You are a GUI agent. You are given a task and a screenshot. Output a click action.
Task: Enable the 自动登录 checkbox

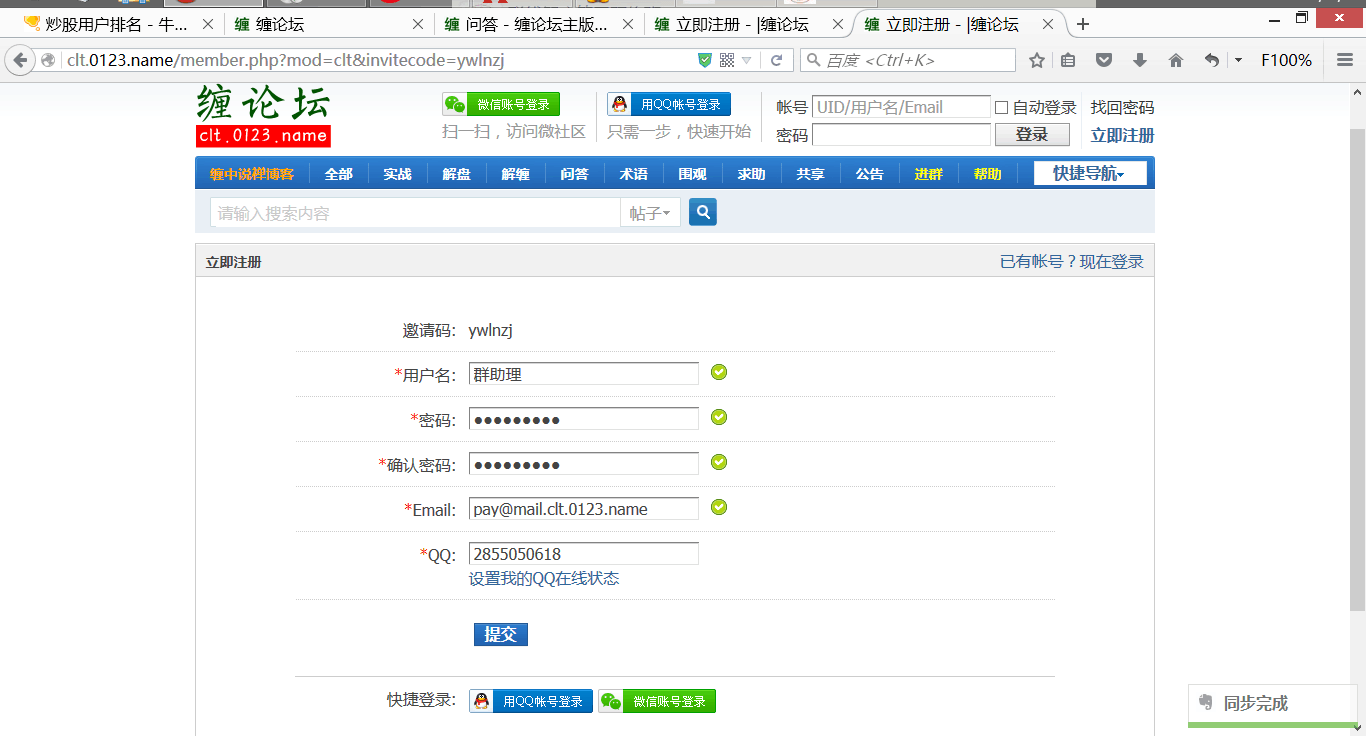(1001, 108)
